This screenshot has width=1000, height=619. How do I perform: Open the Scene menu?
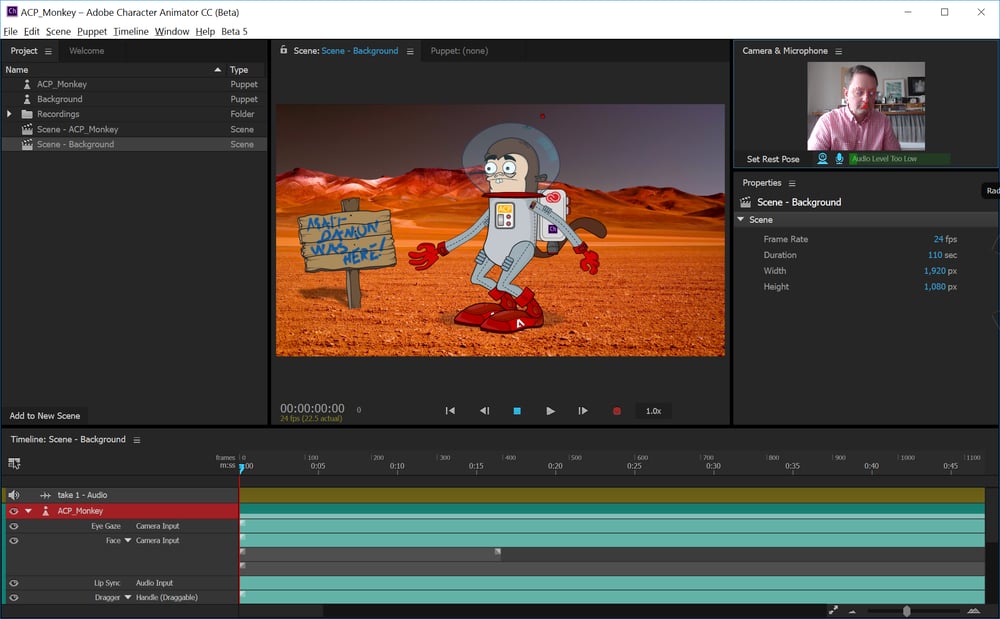coord(58,31)
